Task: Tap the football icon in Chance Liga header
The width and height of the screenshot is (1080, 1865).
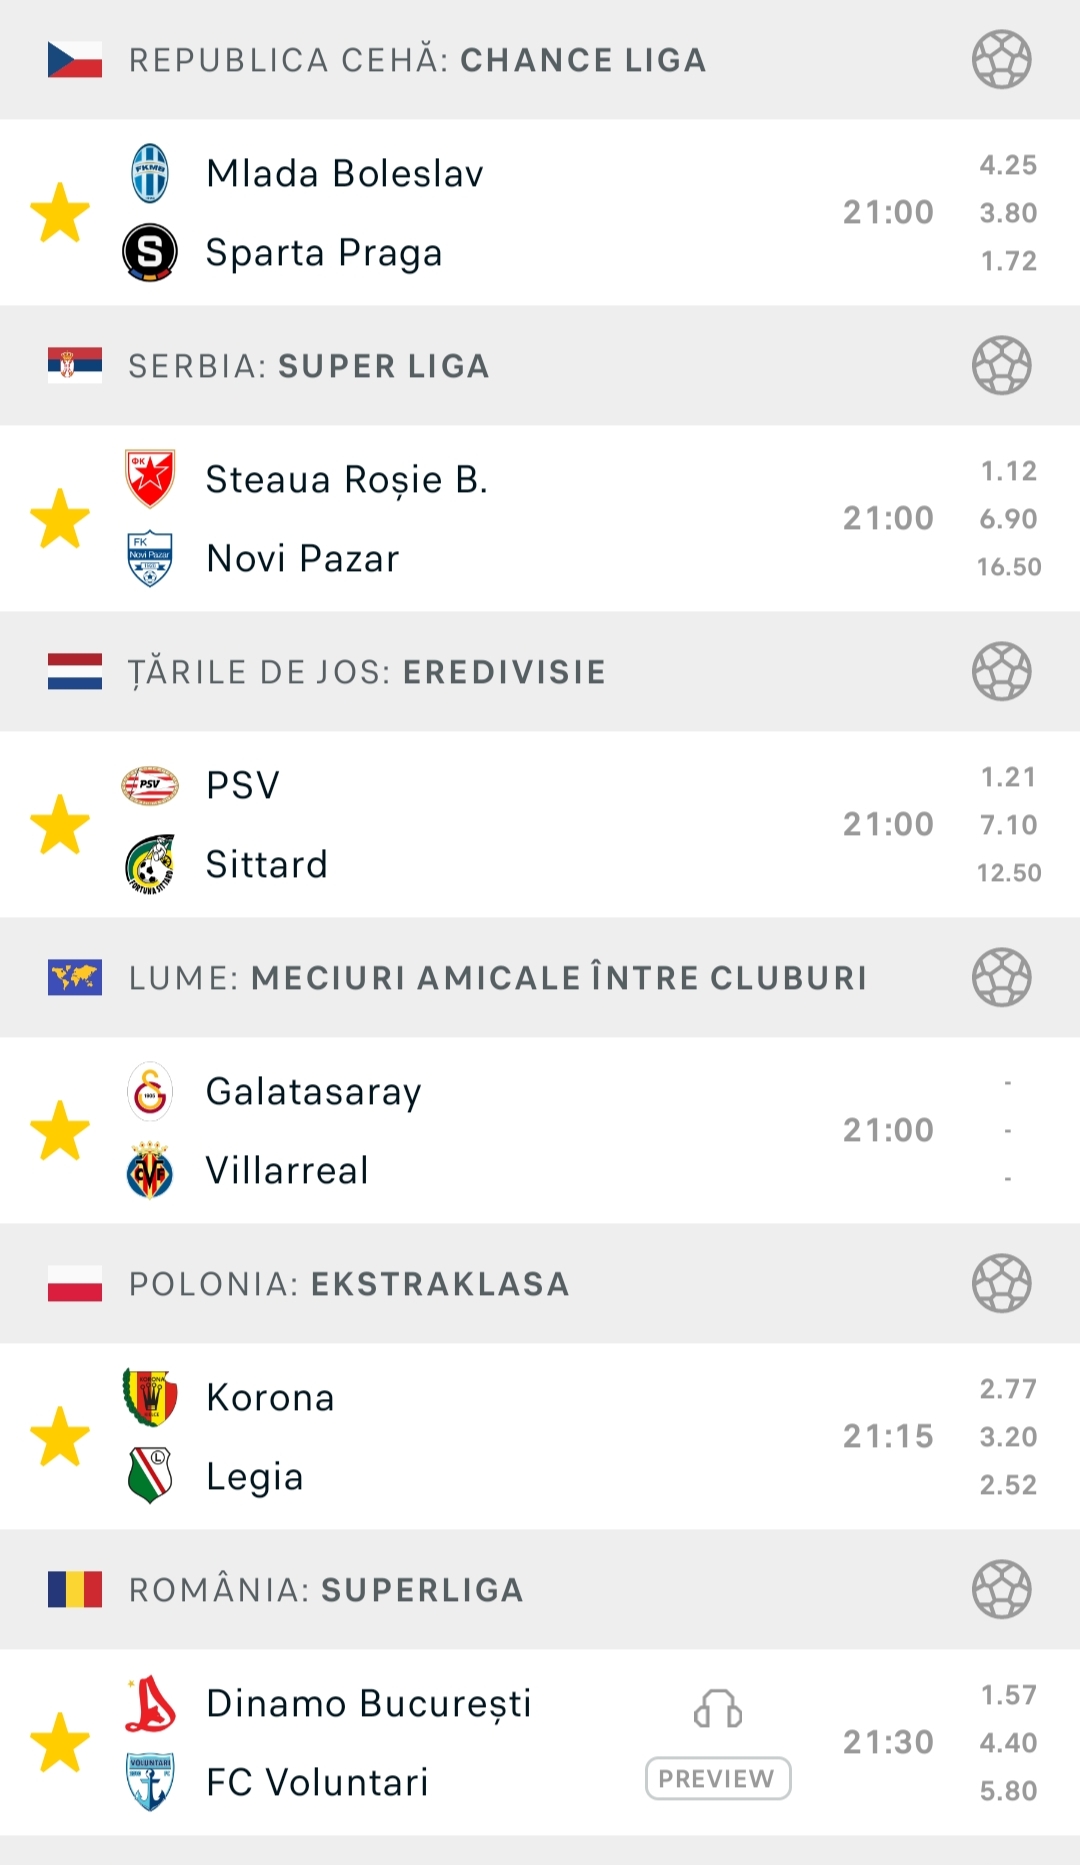Action: click(x=1001, y=60)
